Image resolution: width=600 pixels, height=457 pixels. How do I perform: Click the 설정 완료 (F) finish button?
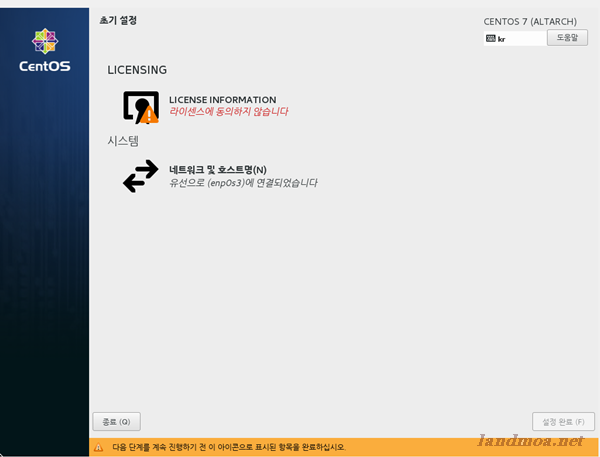click(x=563, y=421)
